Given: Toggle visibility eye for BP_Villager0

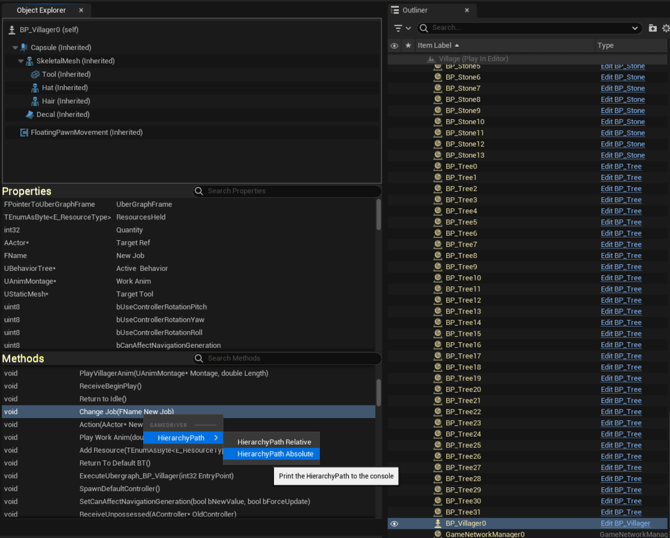Looking at the screenshot, I should [x=394, y=523].
